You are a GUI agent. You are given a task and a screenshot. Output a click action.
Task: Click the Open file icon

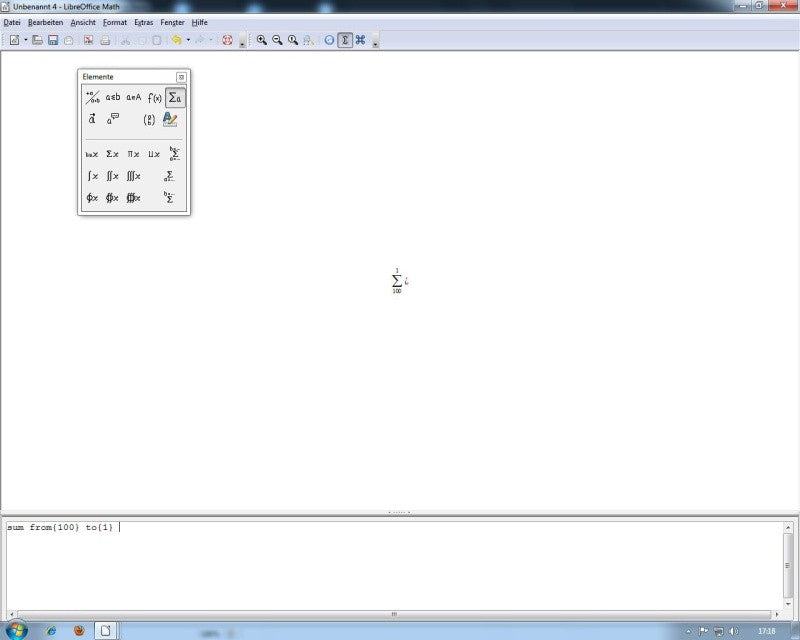pos(37,40)
